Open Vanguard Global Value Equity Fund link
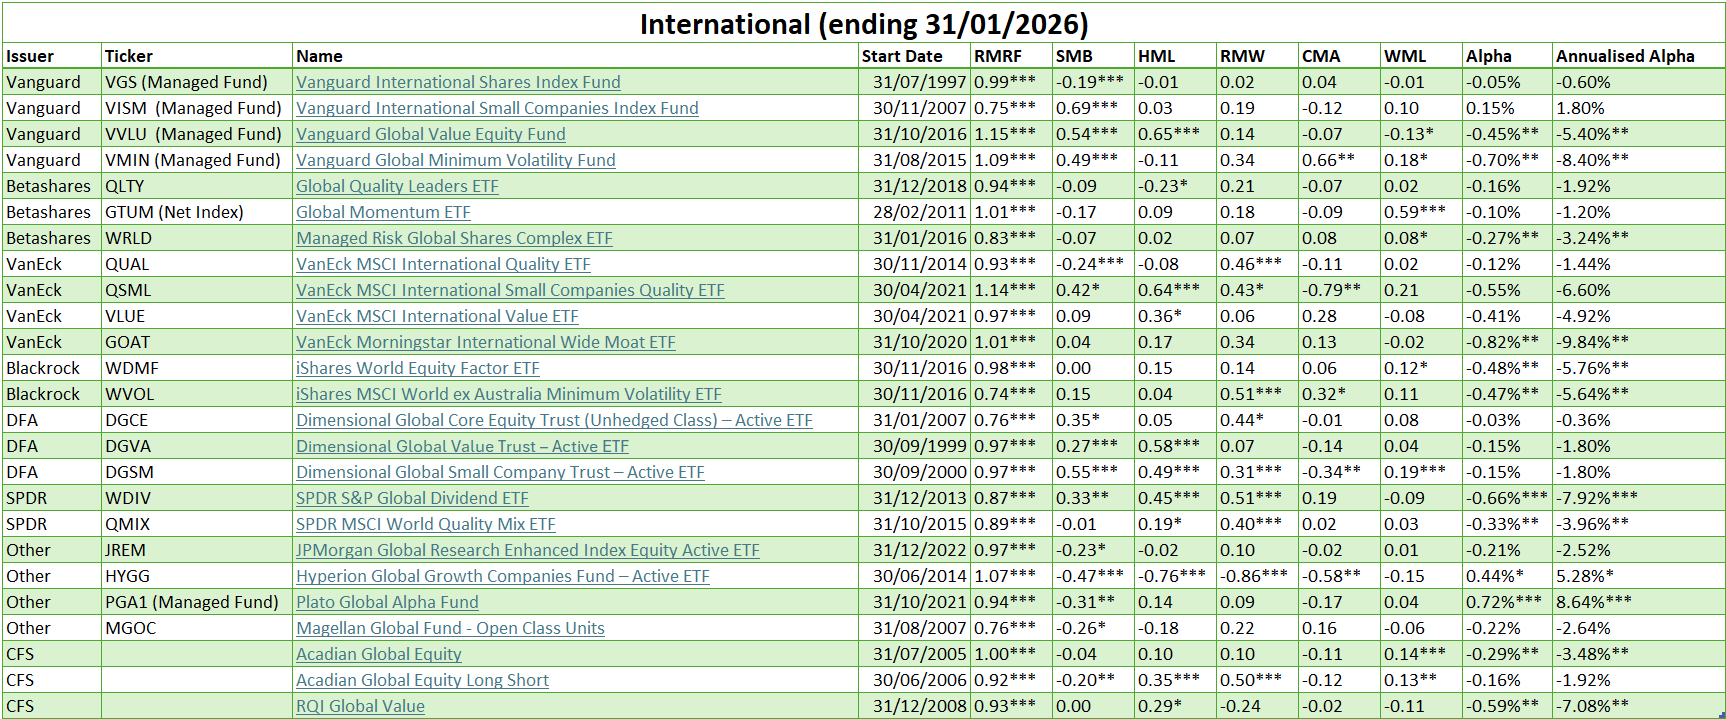This screenshot has height=719, width=1726. pyautogui.click(x=430, y=134)
